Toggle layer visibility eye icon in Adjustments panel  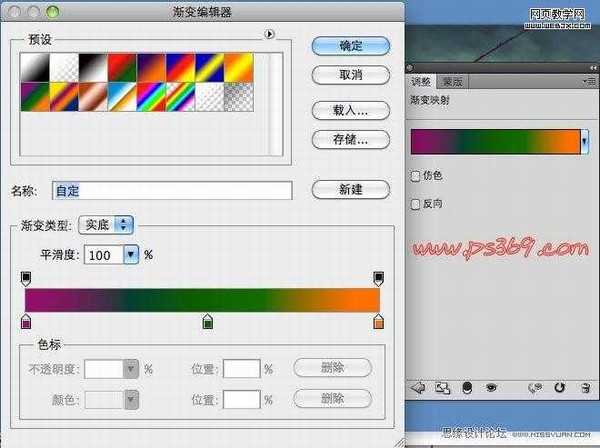coord(491,387)
